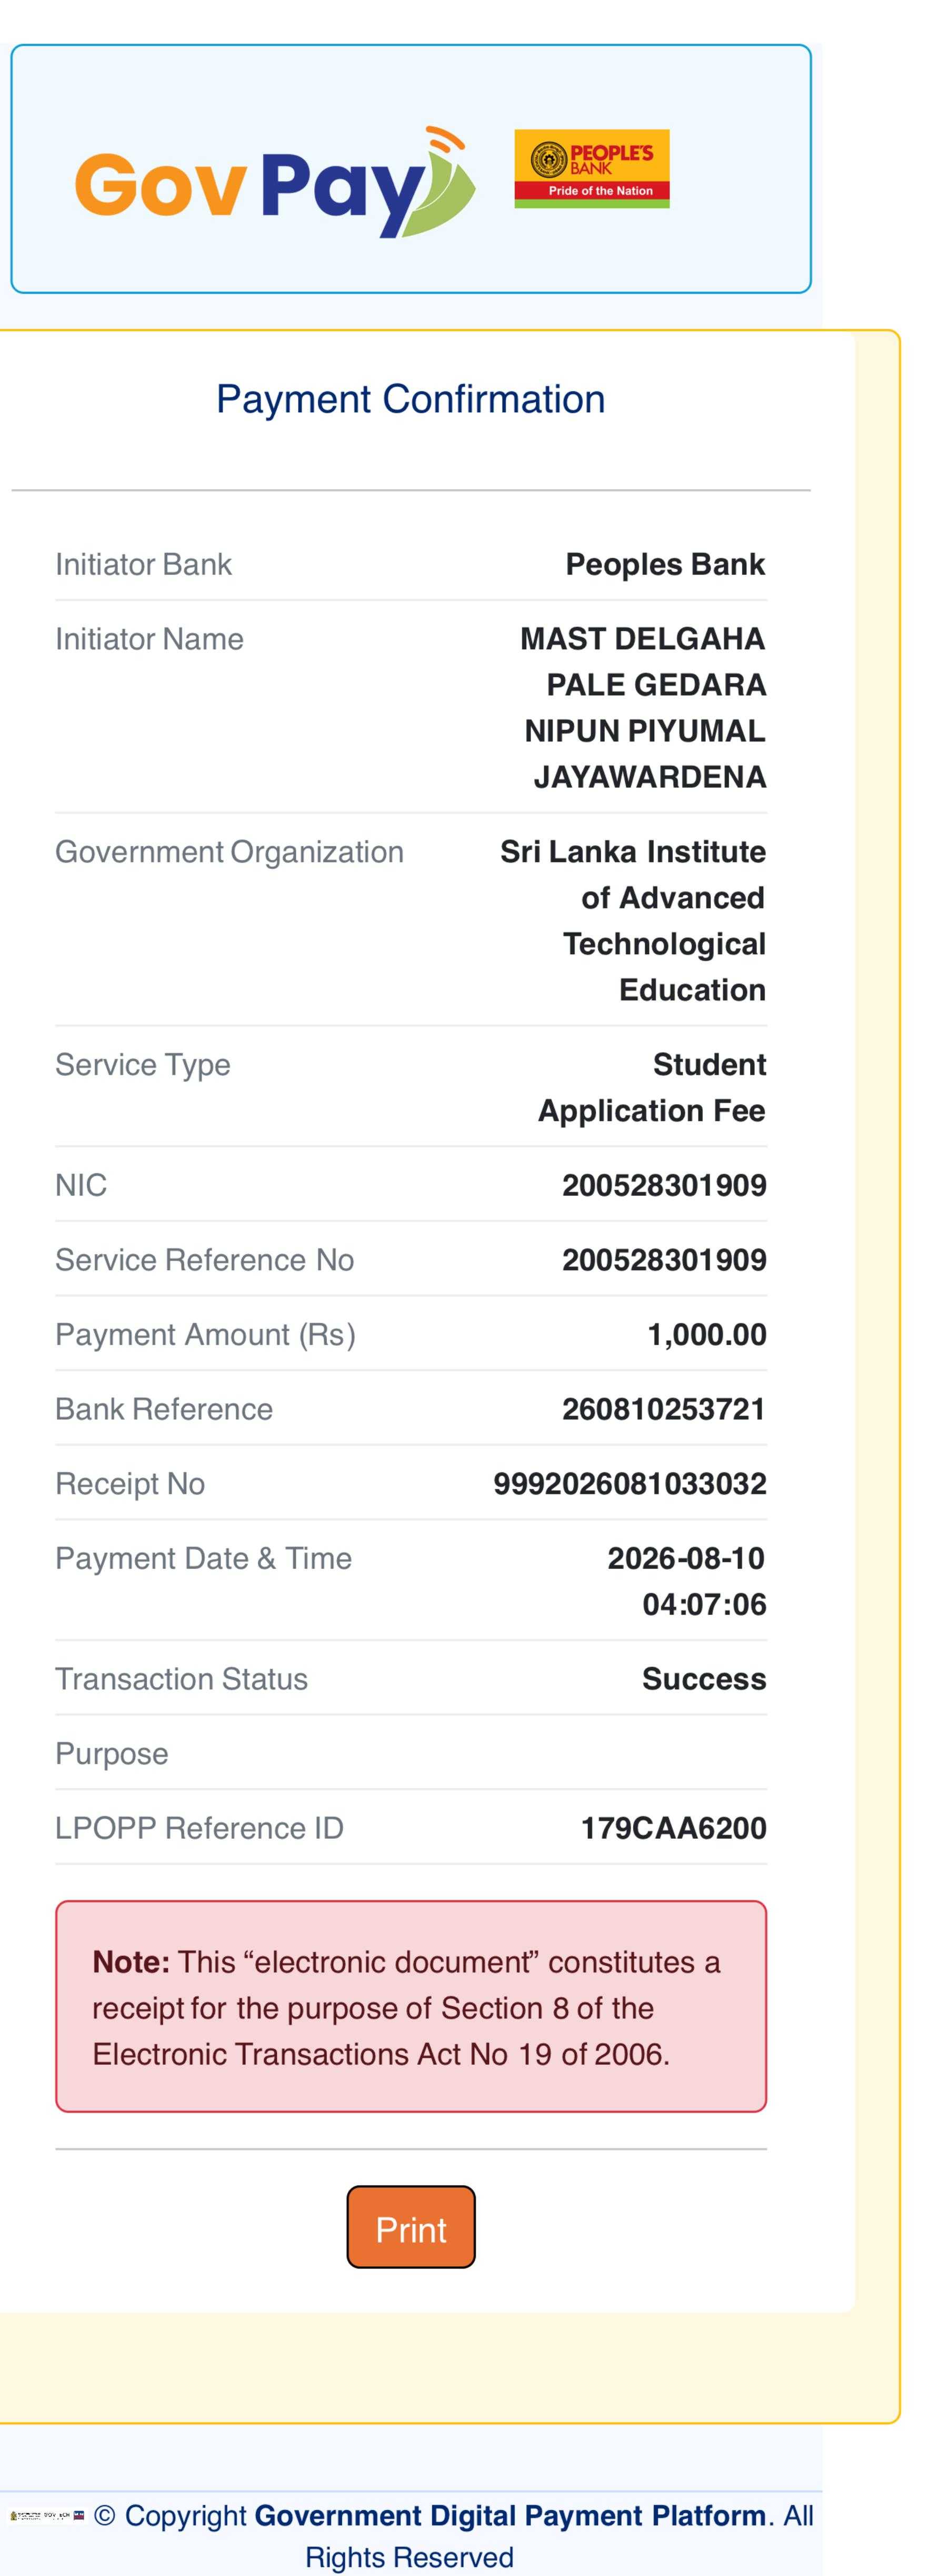The width and height of the screenshot is (928, 2576).
Task: Click the NIC value 200528301909
Action: [x=664, y=1185]
